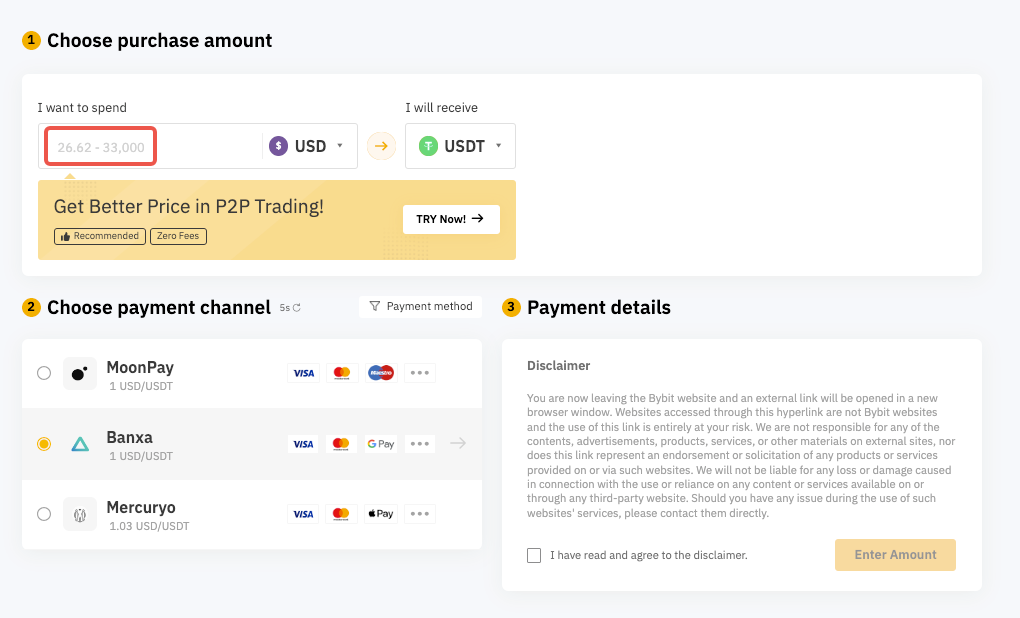Screen dimensions: 1020x618
Task: Click the gray arrow on the Banxa row
Action: [458, 443]
